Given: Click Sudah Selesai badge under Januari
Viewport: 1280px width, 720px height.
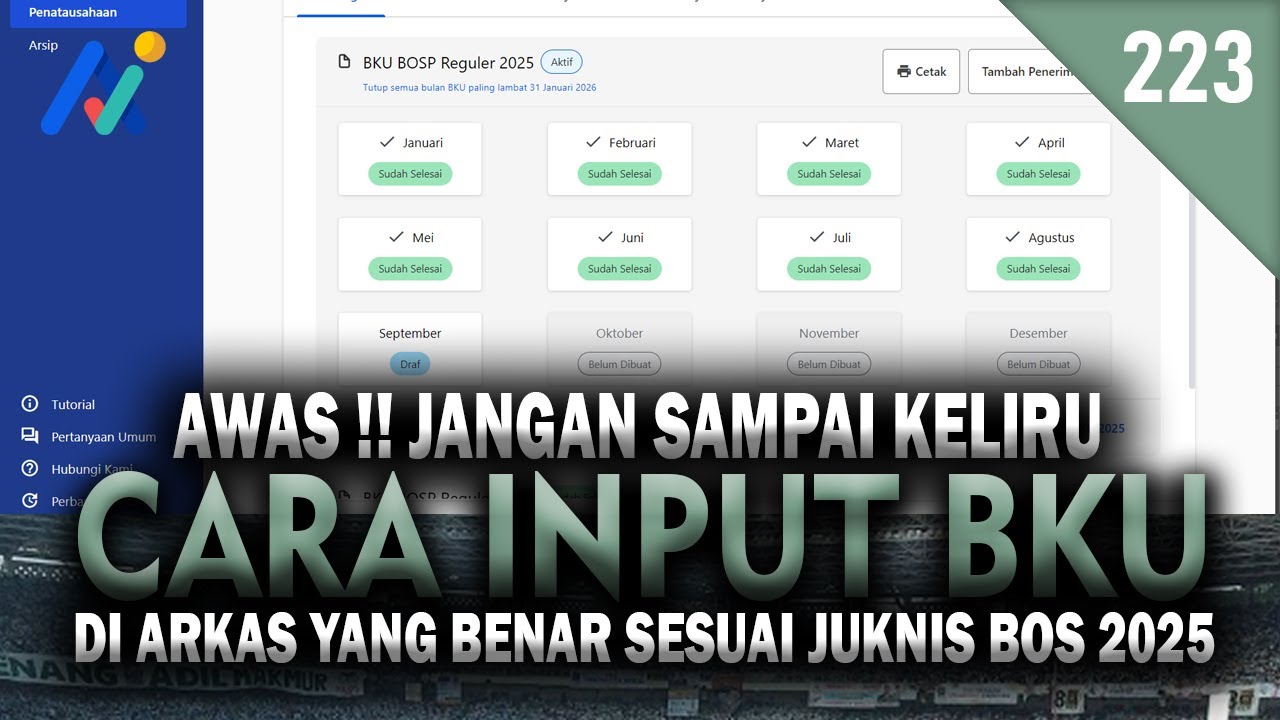Looking at the screenshot, I should pos(410,174).
